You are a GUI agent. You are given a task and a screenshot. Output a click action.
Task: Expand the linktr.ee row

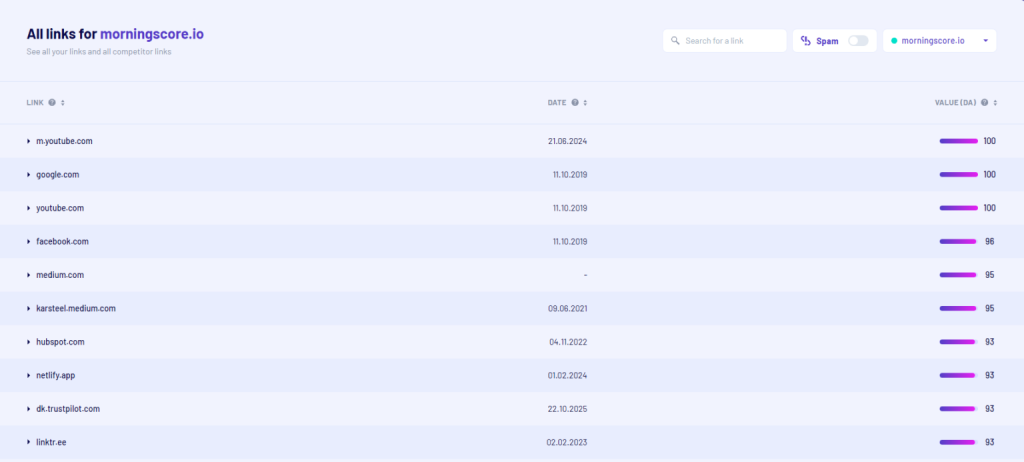tap(29, 442)
